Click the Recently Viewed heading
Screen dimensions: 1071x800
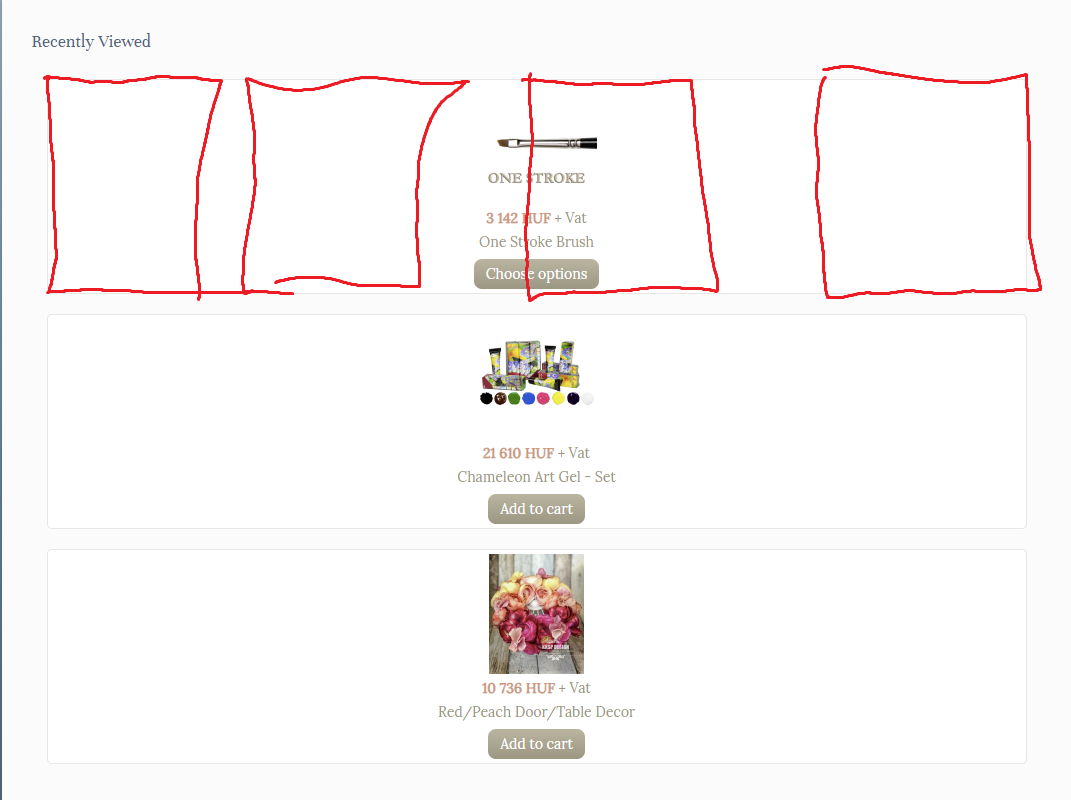[x=91, y=42]
